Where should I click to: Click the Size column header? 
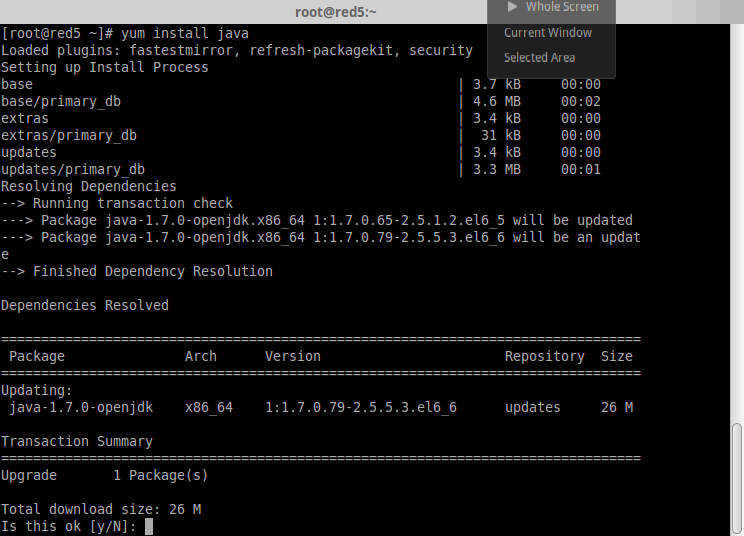[x=617, y=356]
